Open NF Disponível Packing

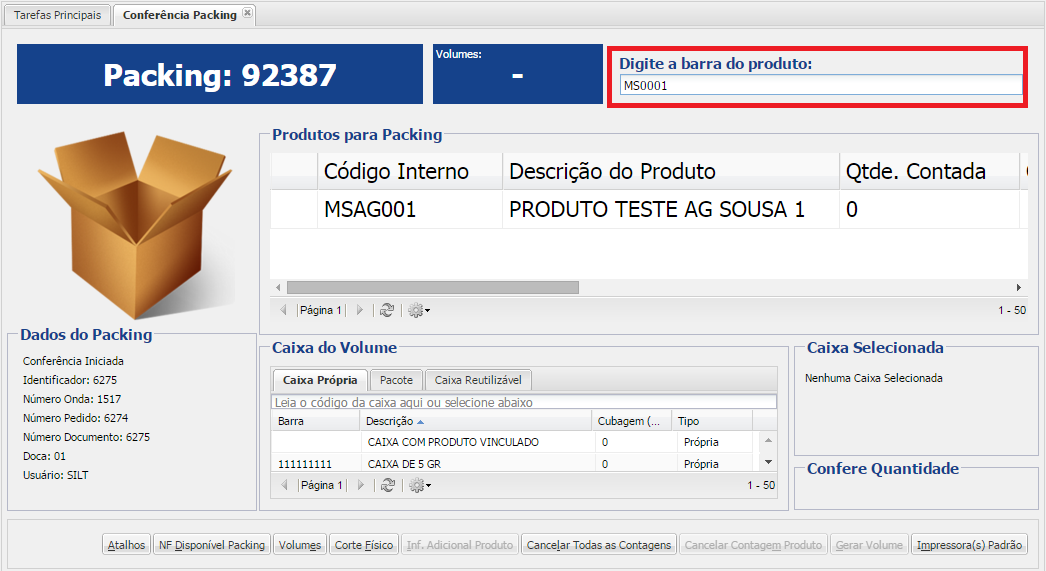click(x=212, y=545)
